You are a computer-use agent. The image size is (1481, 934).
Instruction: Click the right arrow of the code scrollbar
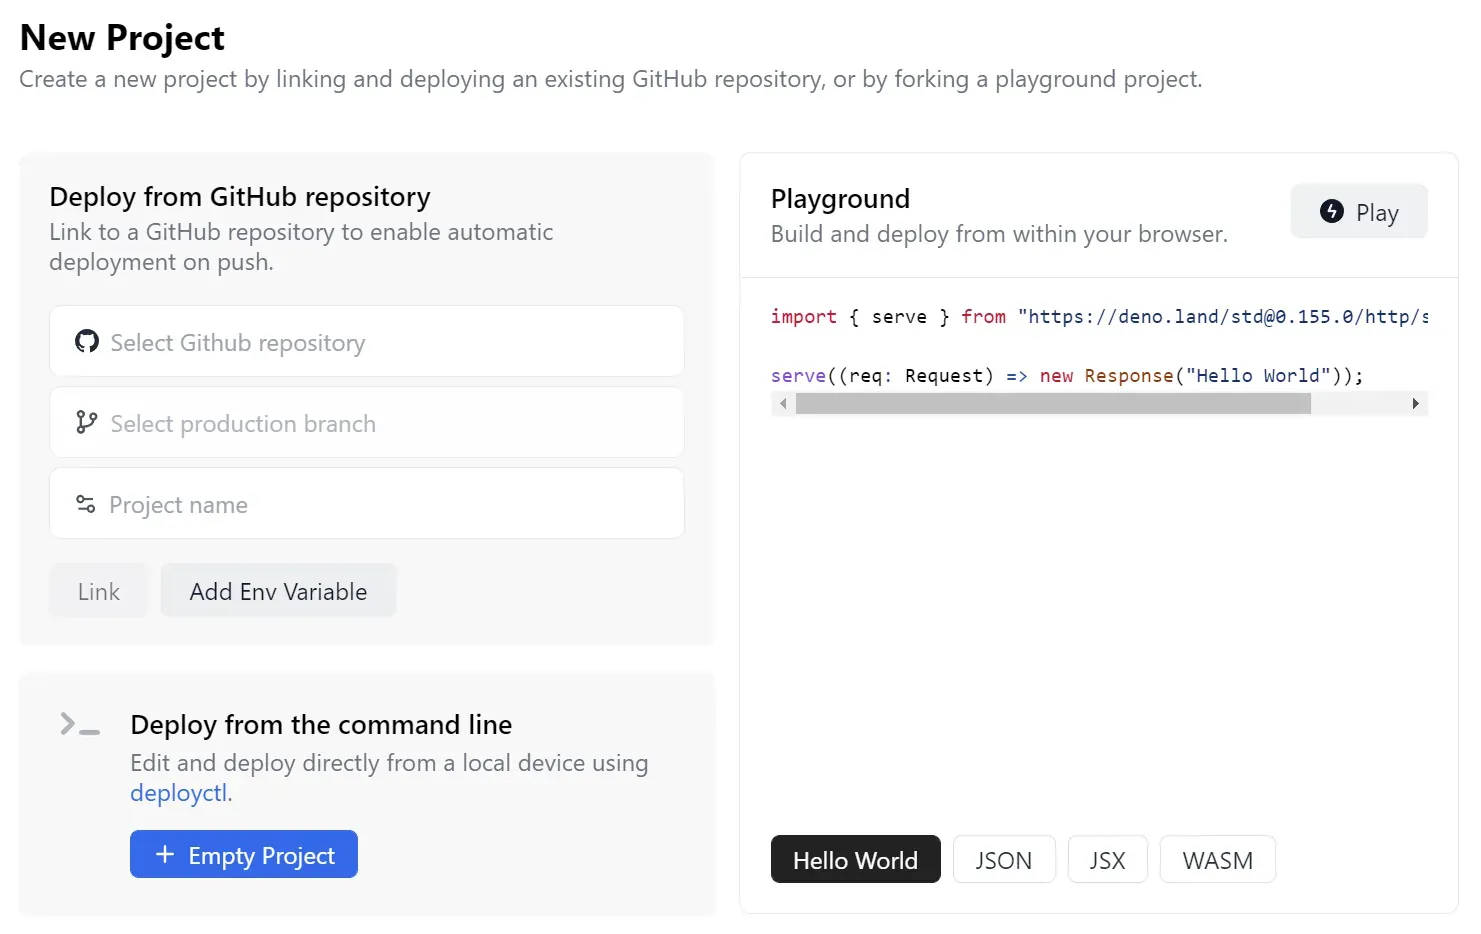coord(1416,403)
